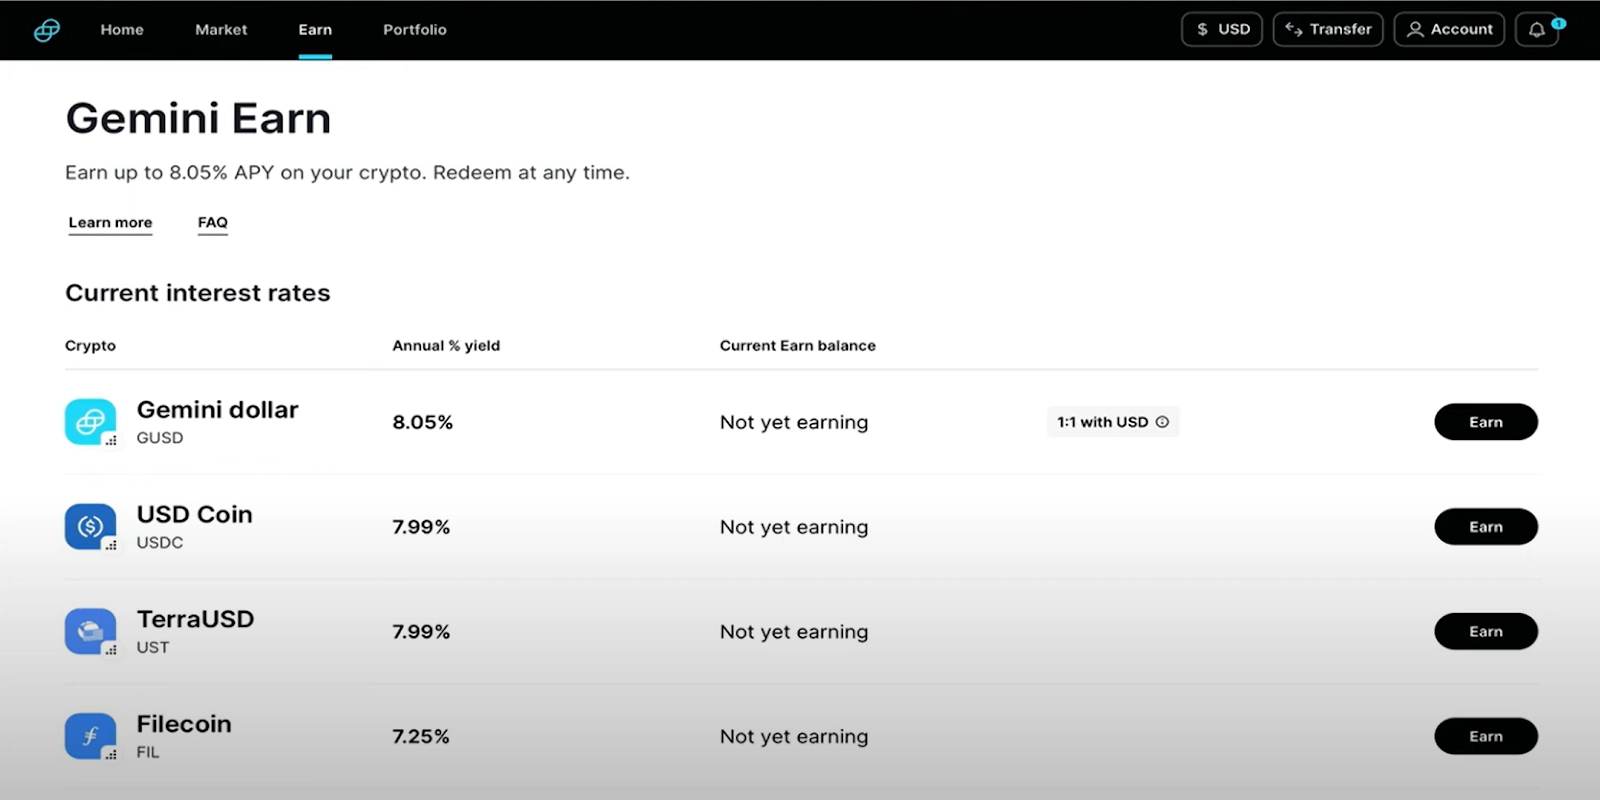Open the USD currency selector

coord(1222,30)
